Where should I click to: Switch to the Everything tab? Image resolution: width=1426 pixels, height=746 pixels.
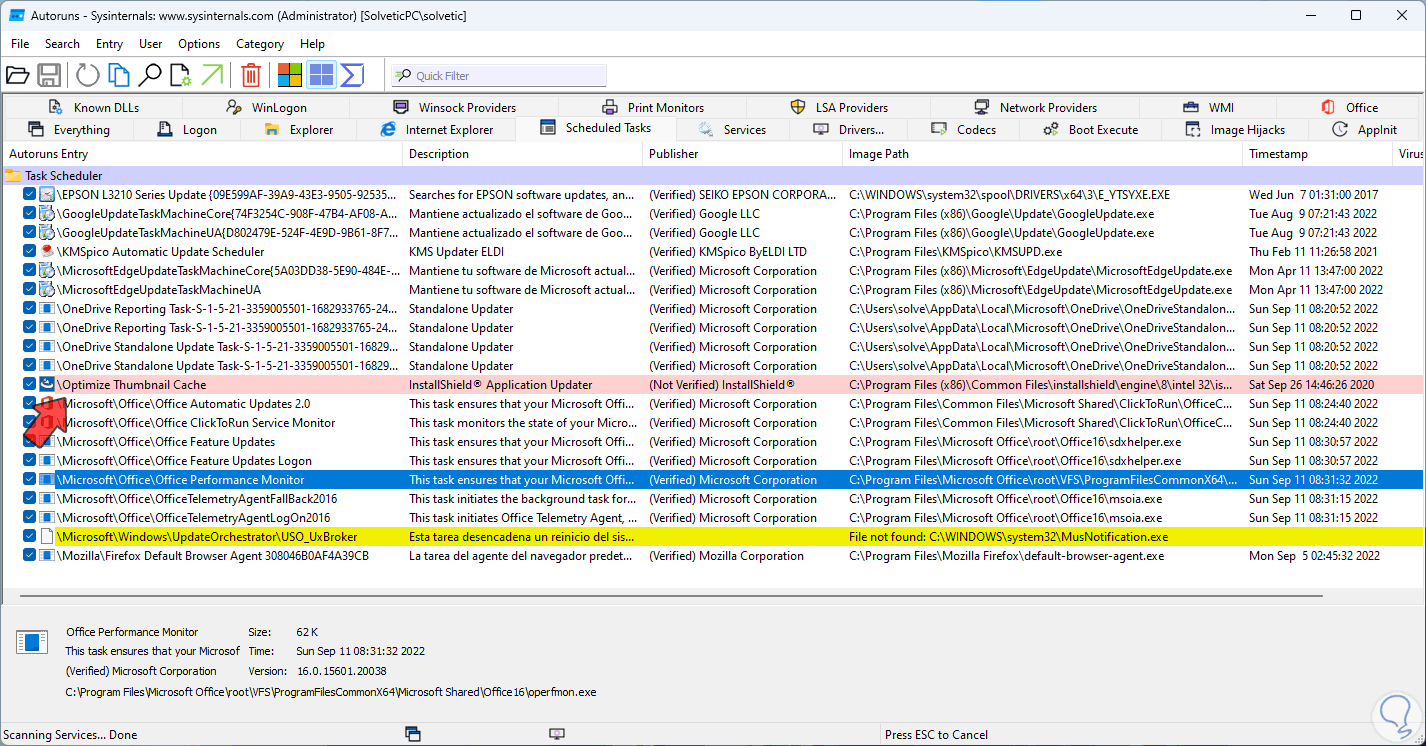pos(70,130)
